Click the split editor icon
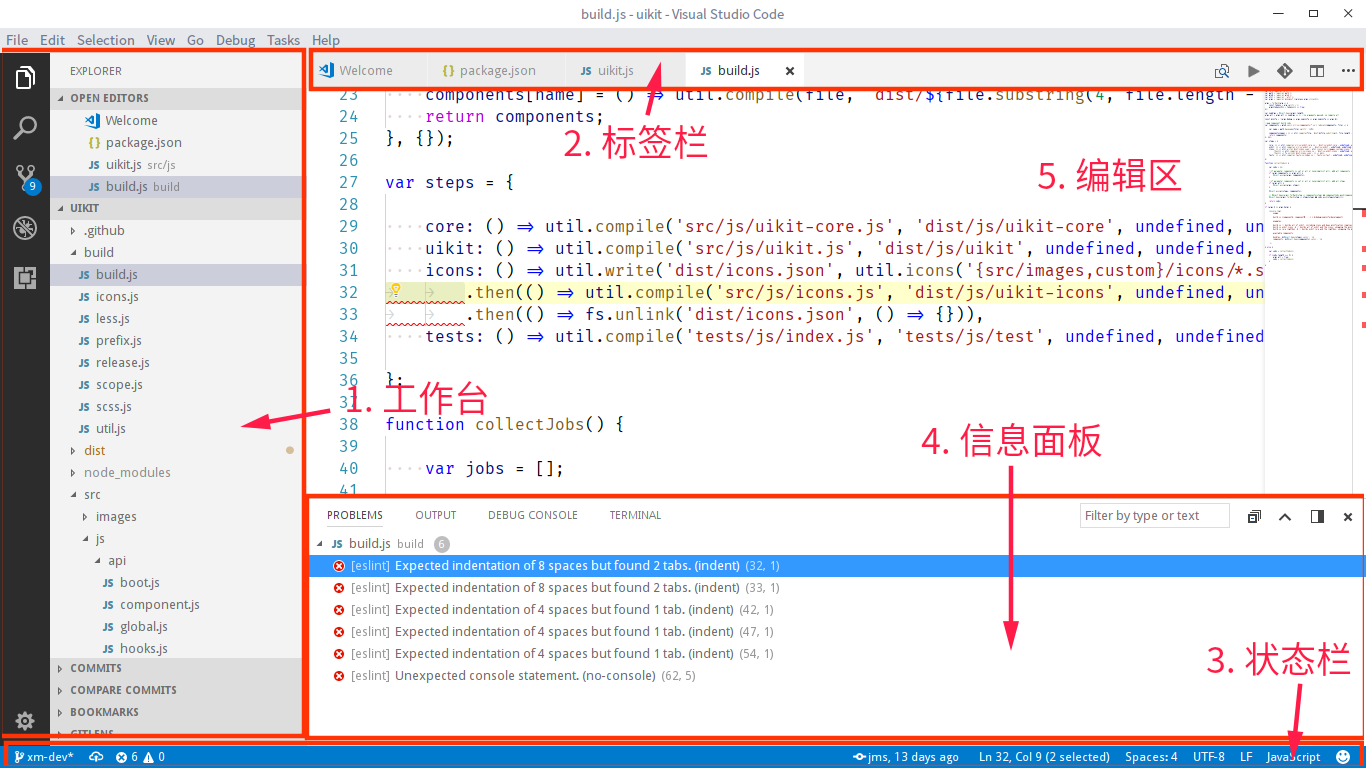This screenshot has height=768, width=1366. (x=1317, y=71)
